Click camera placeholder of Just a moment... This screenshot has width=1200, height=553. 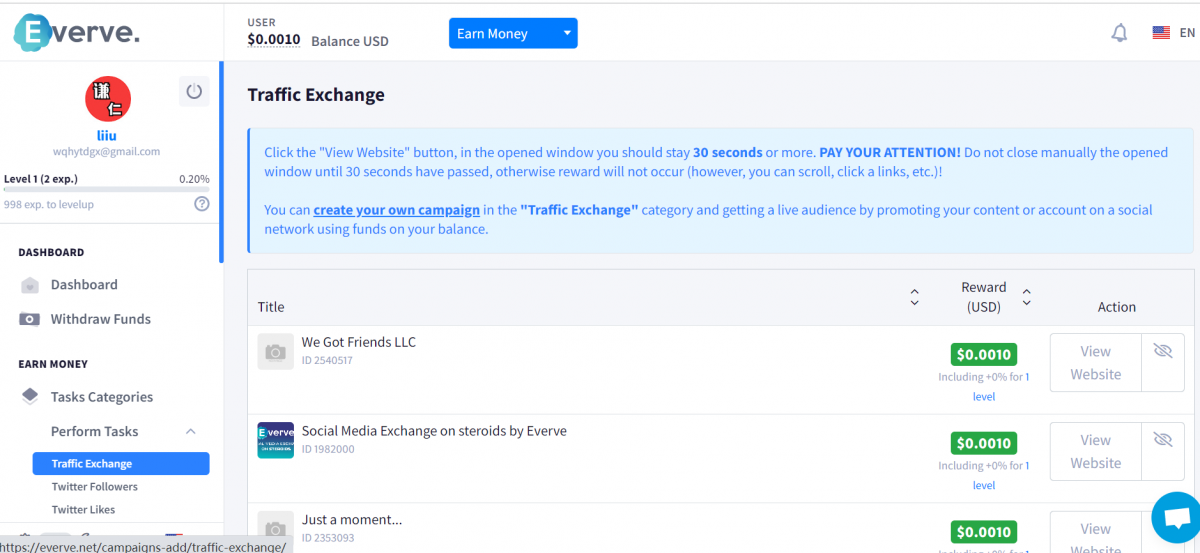pos(276,529)
